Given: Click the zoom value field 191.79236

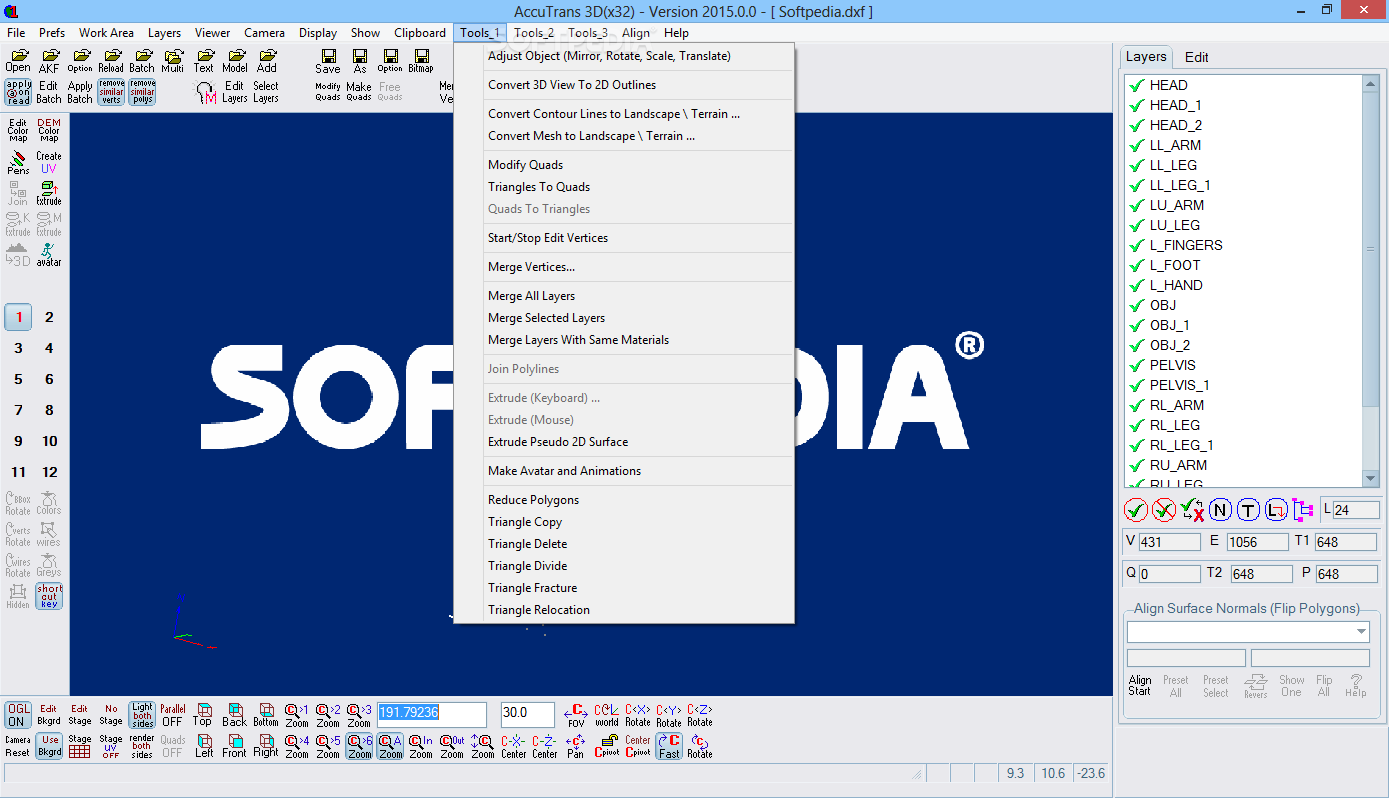Looking at the screenshot, I should pyautogui.click(x=432, y=714).
